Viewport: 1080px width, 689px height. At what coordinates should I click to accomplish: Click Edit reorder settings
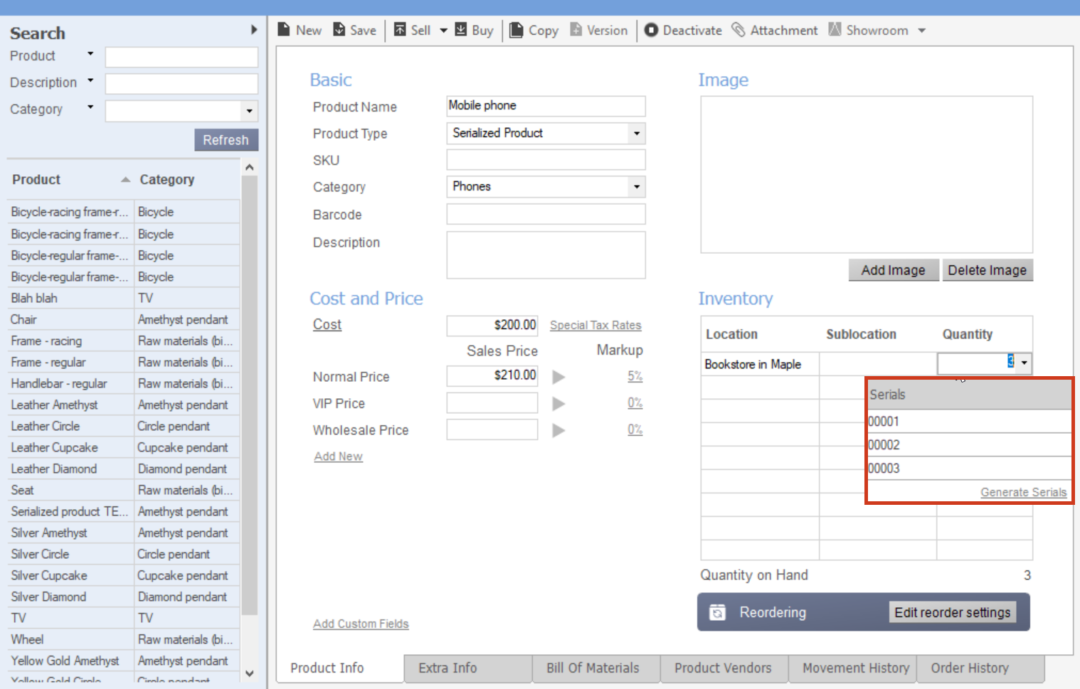[x=952, y=612]
